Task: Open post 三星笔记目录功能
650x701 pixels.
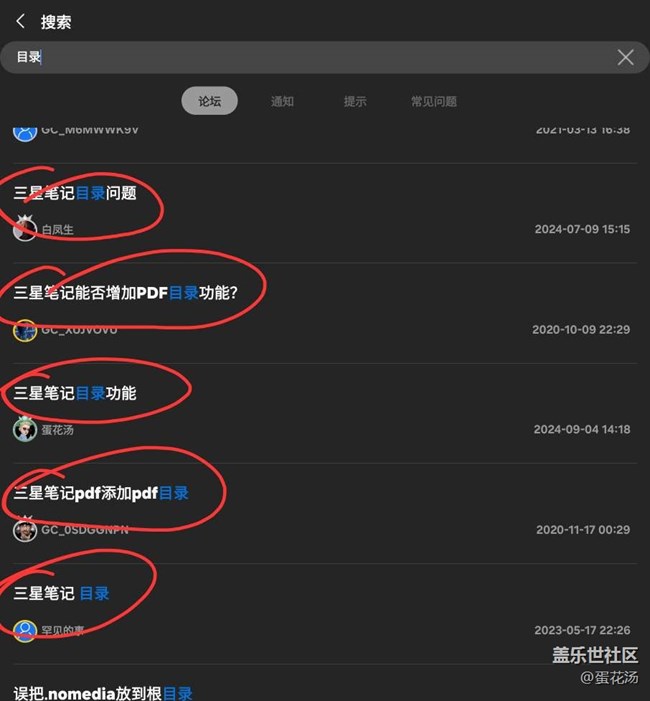Action: coord(75,393)
